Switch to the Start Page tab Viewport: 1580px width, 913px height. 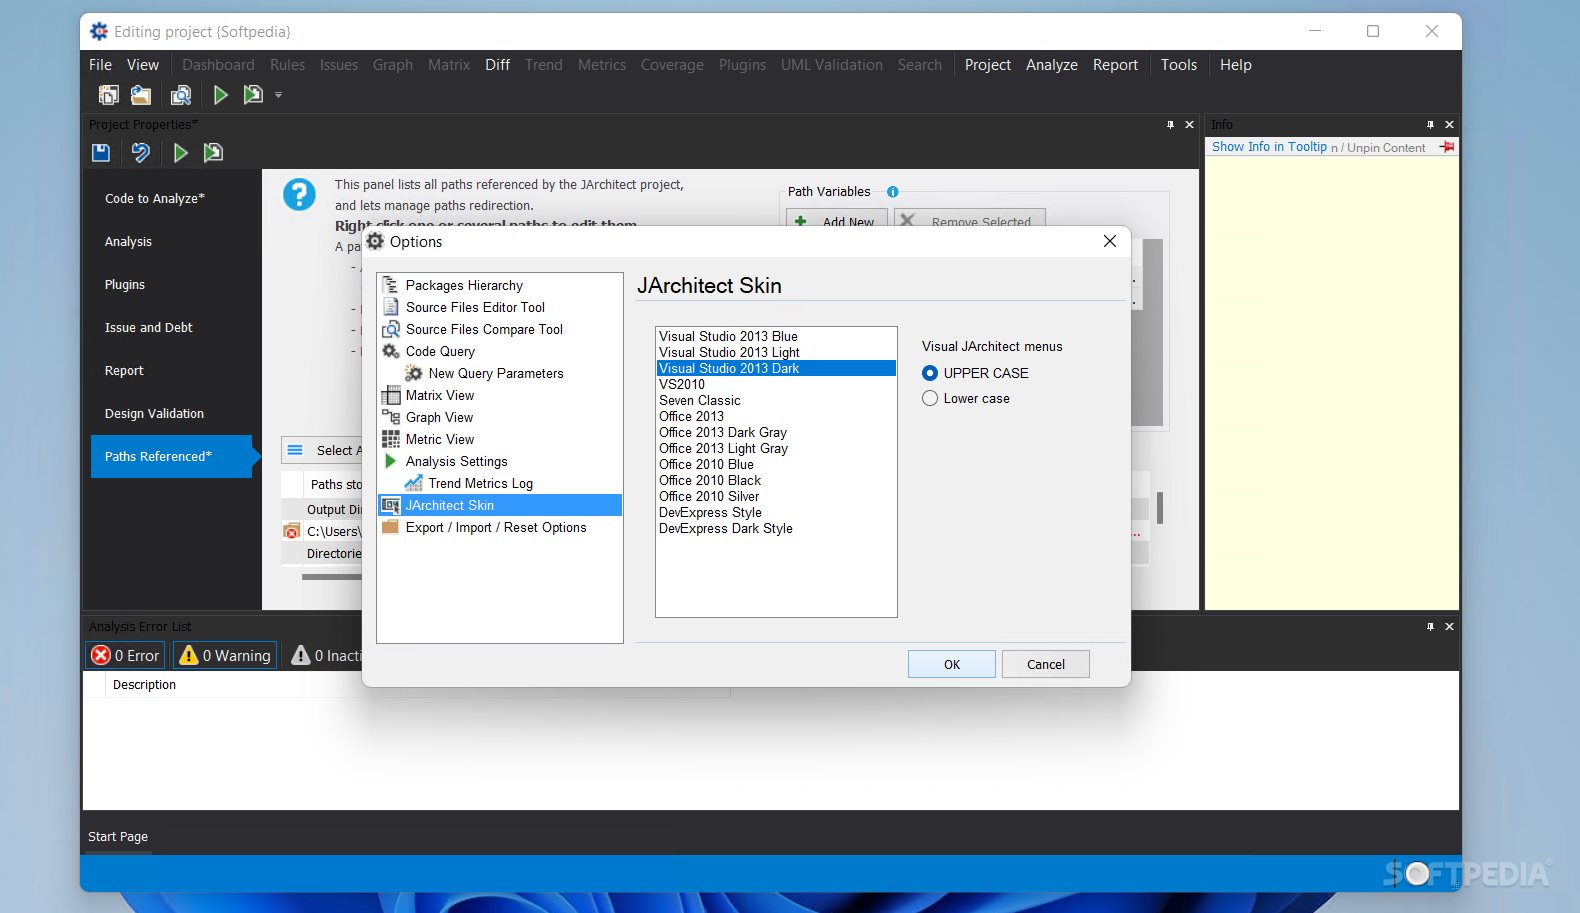coord(118,837)
